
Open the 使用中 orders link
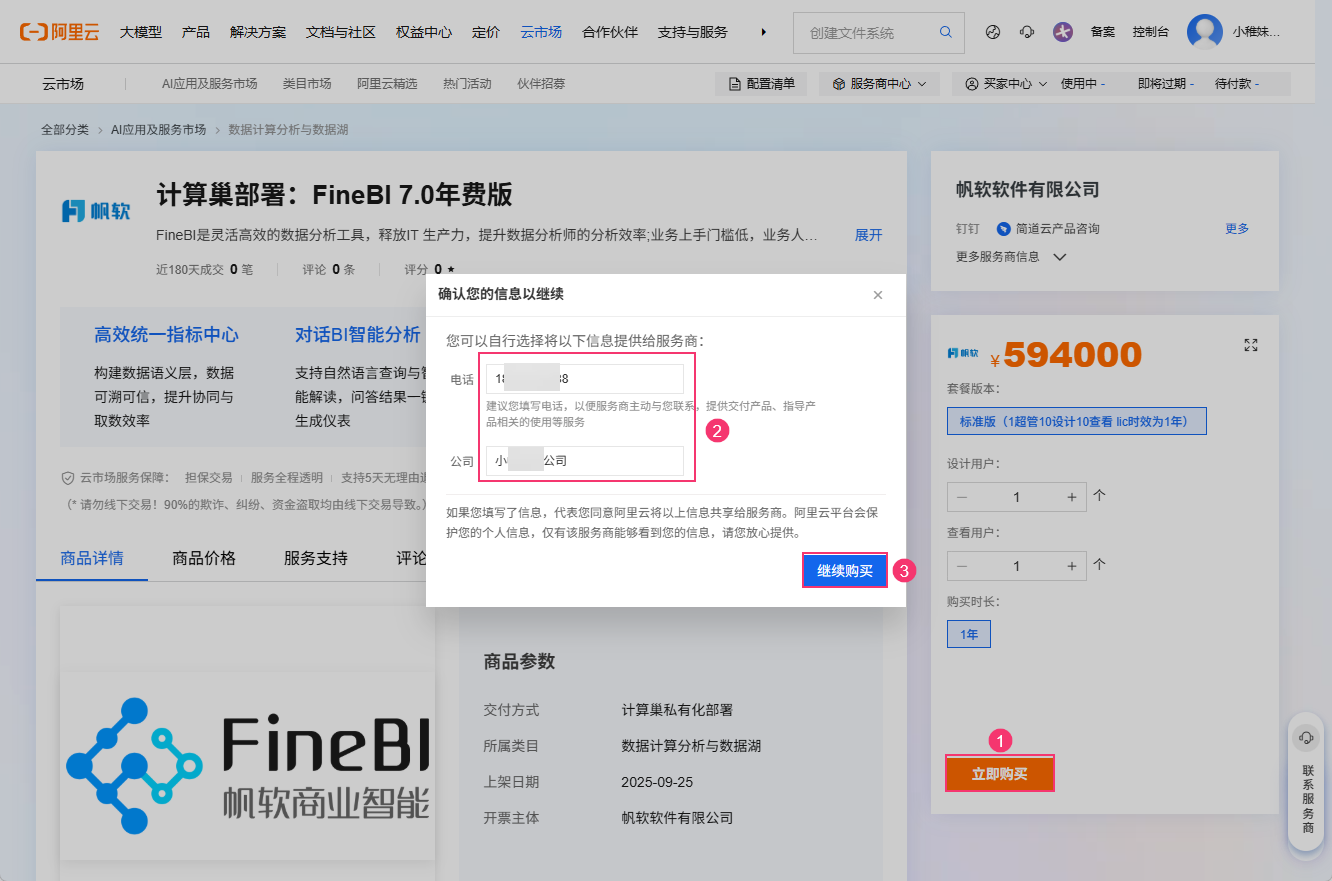pyautogui.click(x=1083, y=84)
